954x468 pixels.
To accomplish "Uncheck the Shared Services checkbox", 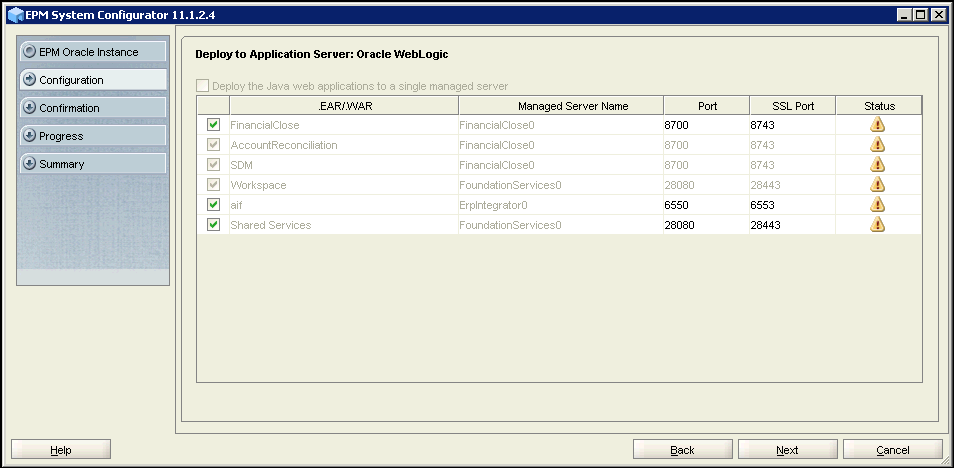I will [213, 225].
